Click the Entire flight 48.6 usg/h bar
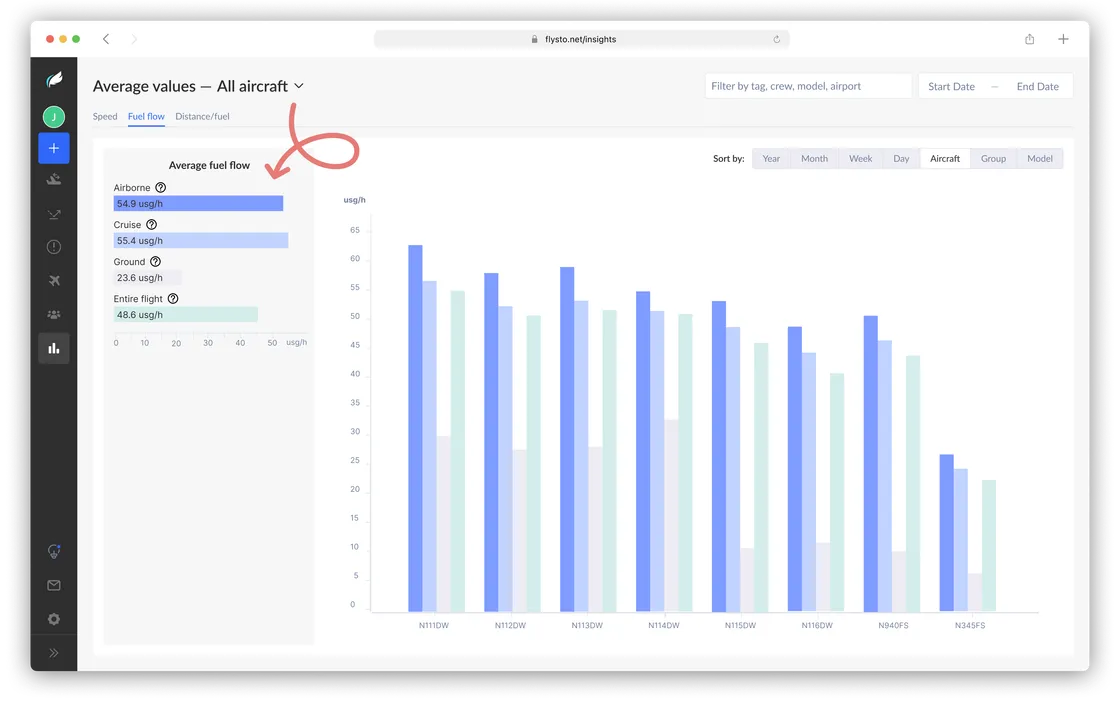Screen dimensions: 1120x712 point(186,314)
